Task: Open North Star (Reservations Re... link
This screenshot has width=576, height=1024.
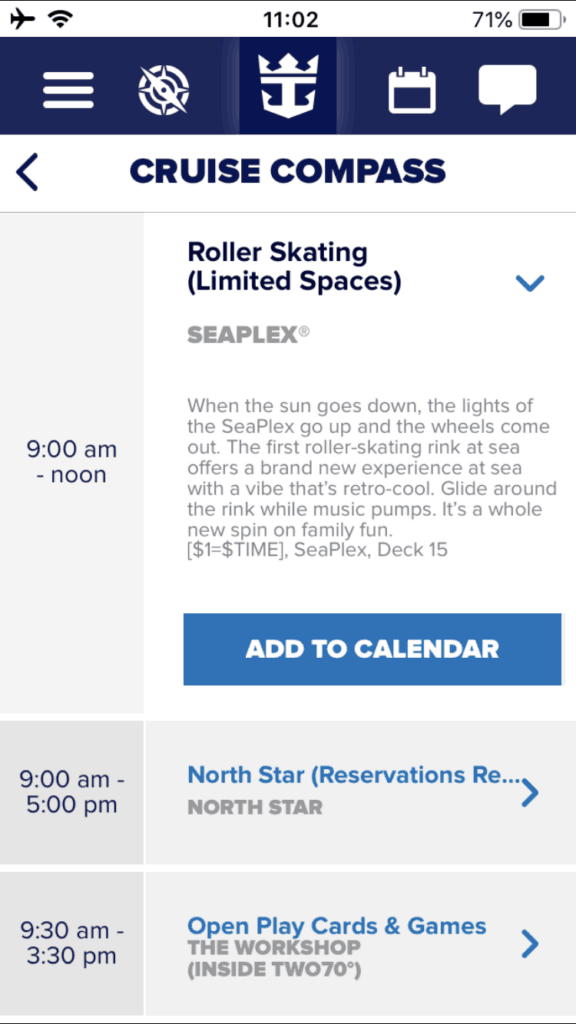Action: click(356, 775)
